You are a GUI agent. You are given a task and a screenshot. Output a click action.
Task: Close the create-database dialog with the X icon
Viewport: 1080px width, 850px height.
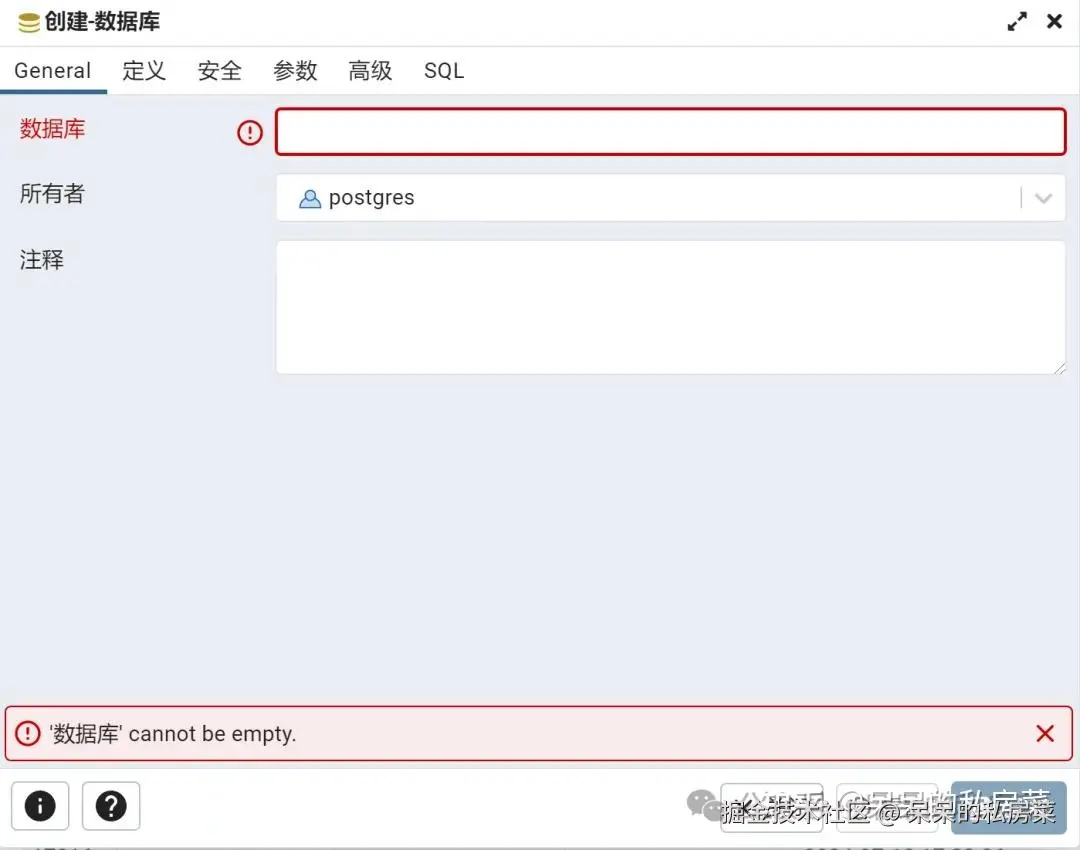[1054, 21]
